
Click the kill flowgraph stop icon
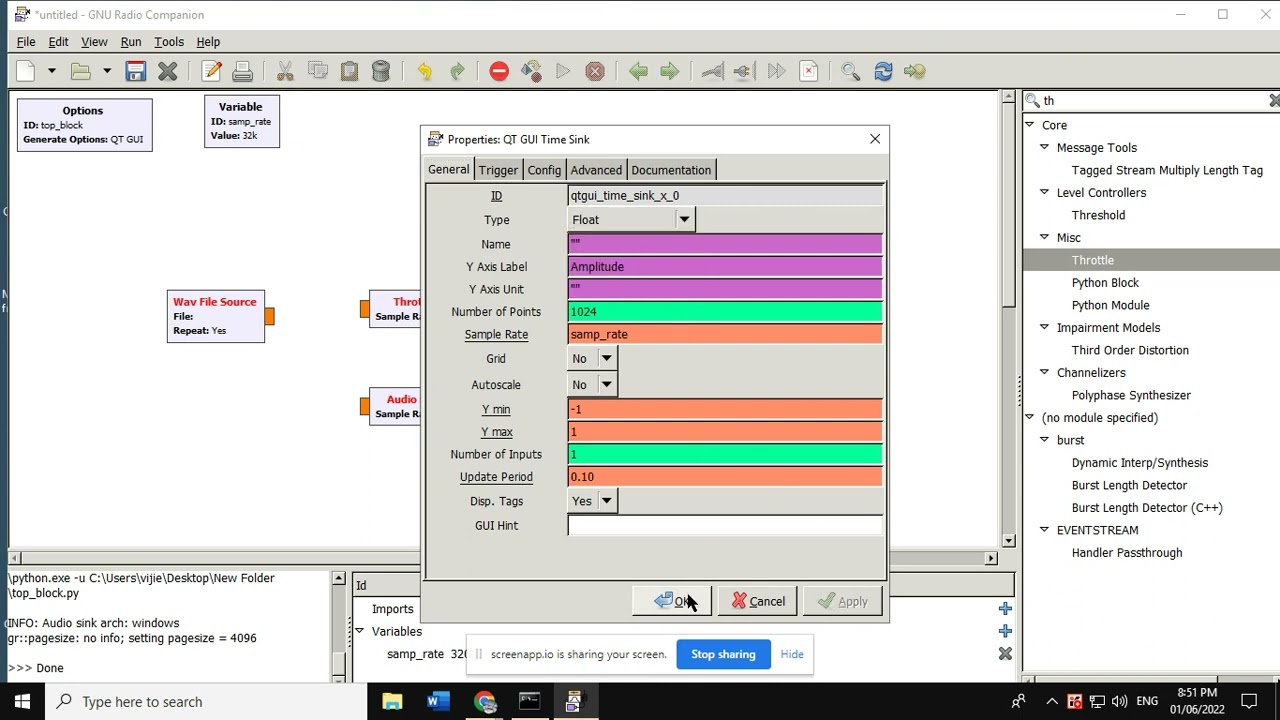595,71
